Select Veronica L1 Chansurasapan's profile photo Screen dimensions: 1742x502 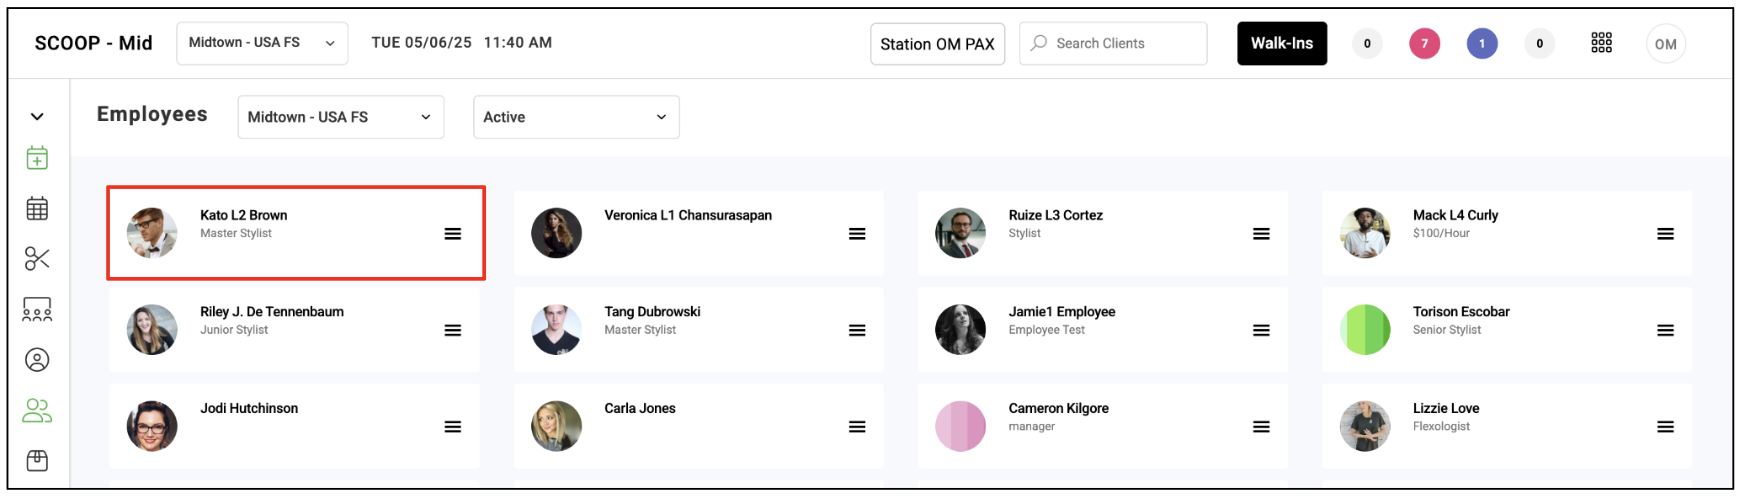click(x=556, y=233)
